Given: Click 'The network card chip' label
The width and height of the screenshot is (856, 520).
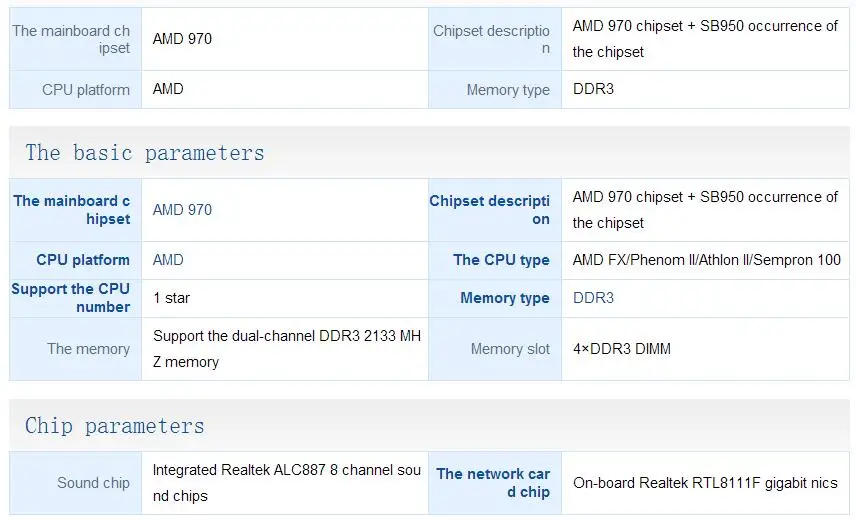Looking at the screenshot, I should tap(493, 483).
